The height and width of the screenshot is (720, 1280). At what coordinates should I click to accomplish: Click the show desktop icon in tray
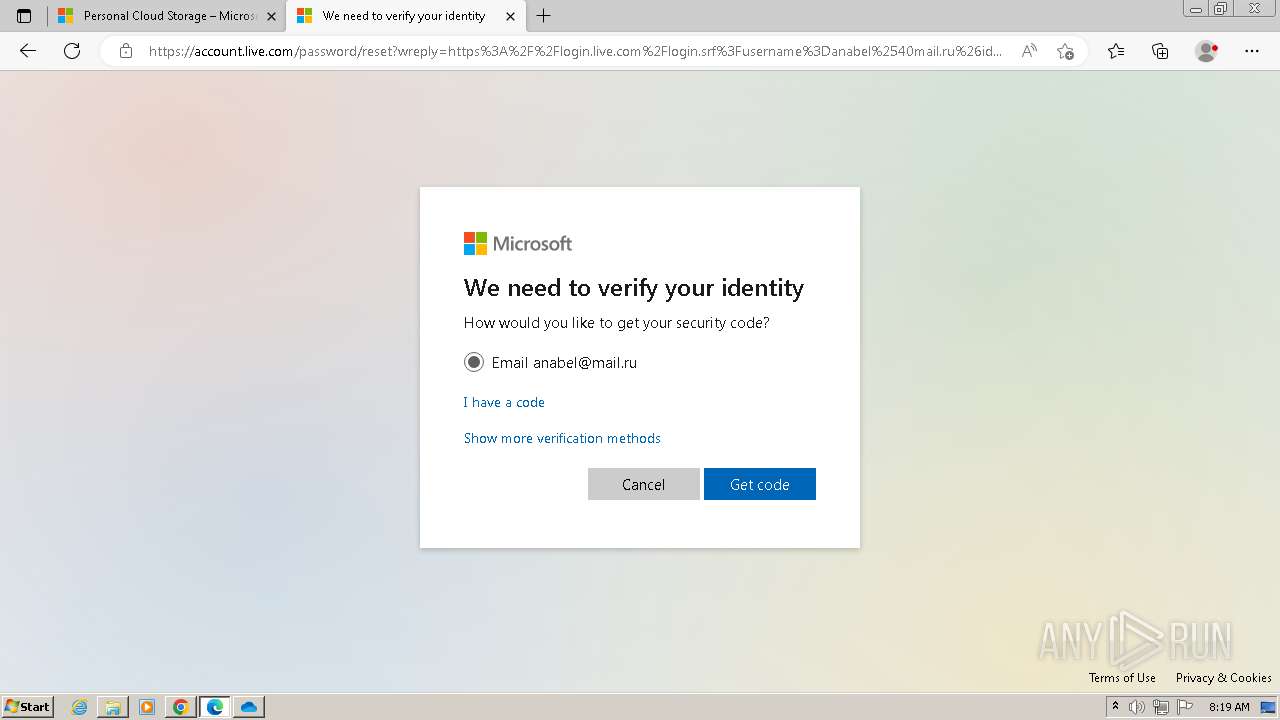(1268, 707)
